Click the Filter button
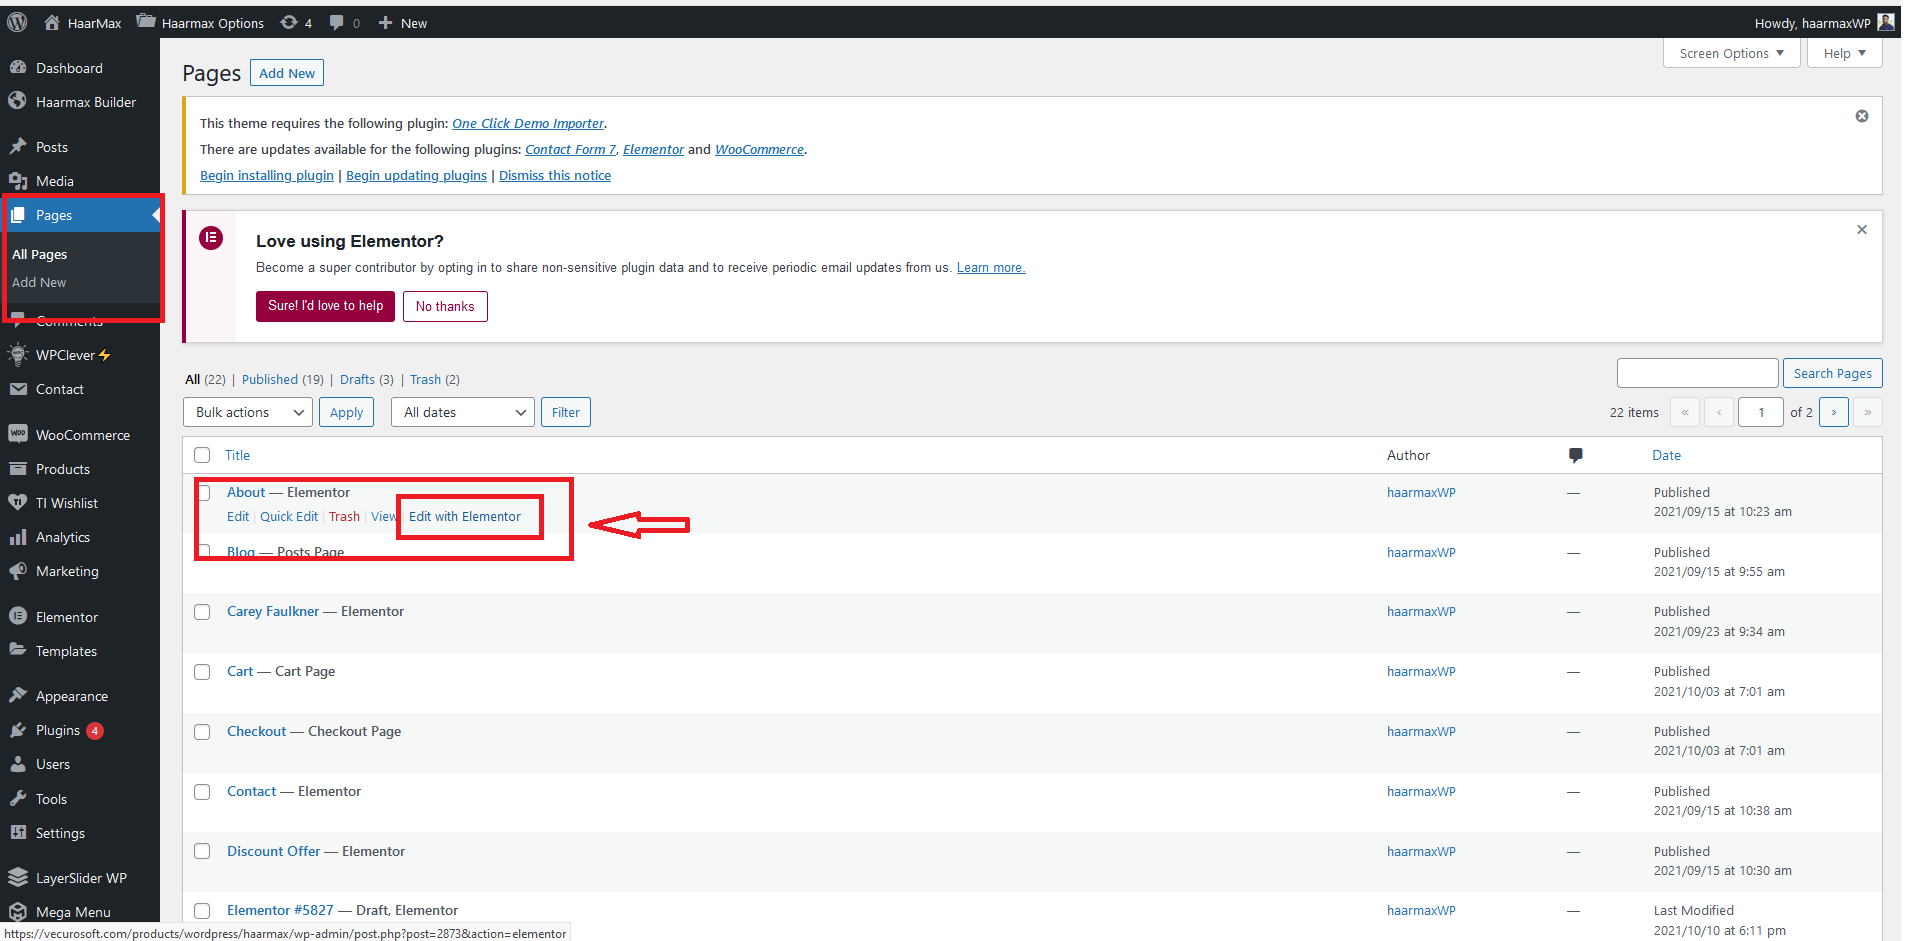This screenshot has height=941, width=1919. click(x=566, y=412)
